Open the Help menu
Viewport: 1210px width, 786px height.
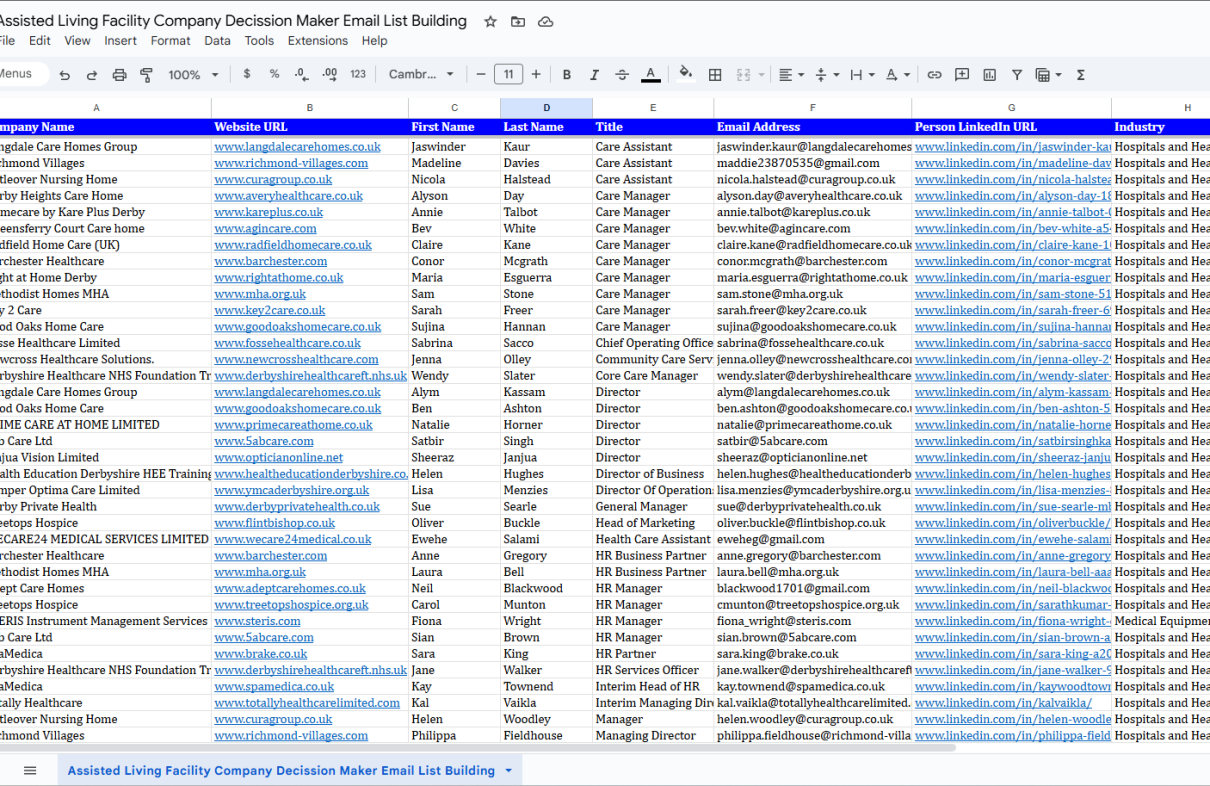point(375,41)
